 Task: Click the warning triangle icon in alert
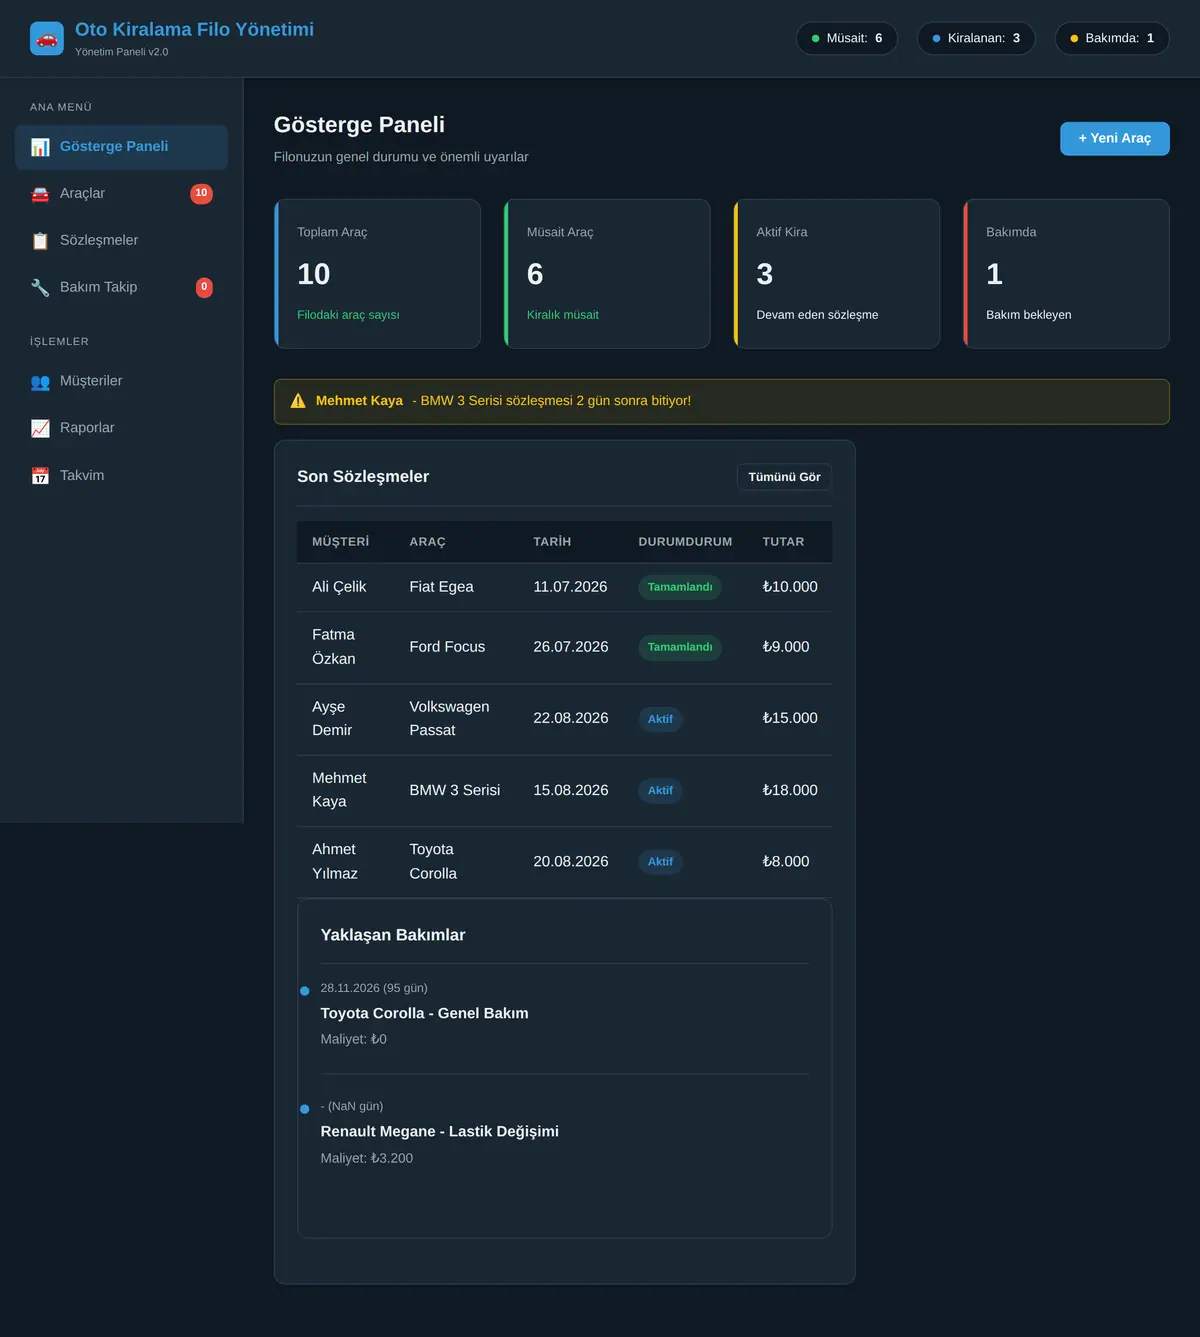coord(298,401)
